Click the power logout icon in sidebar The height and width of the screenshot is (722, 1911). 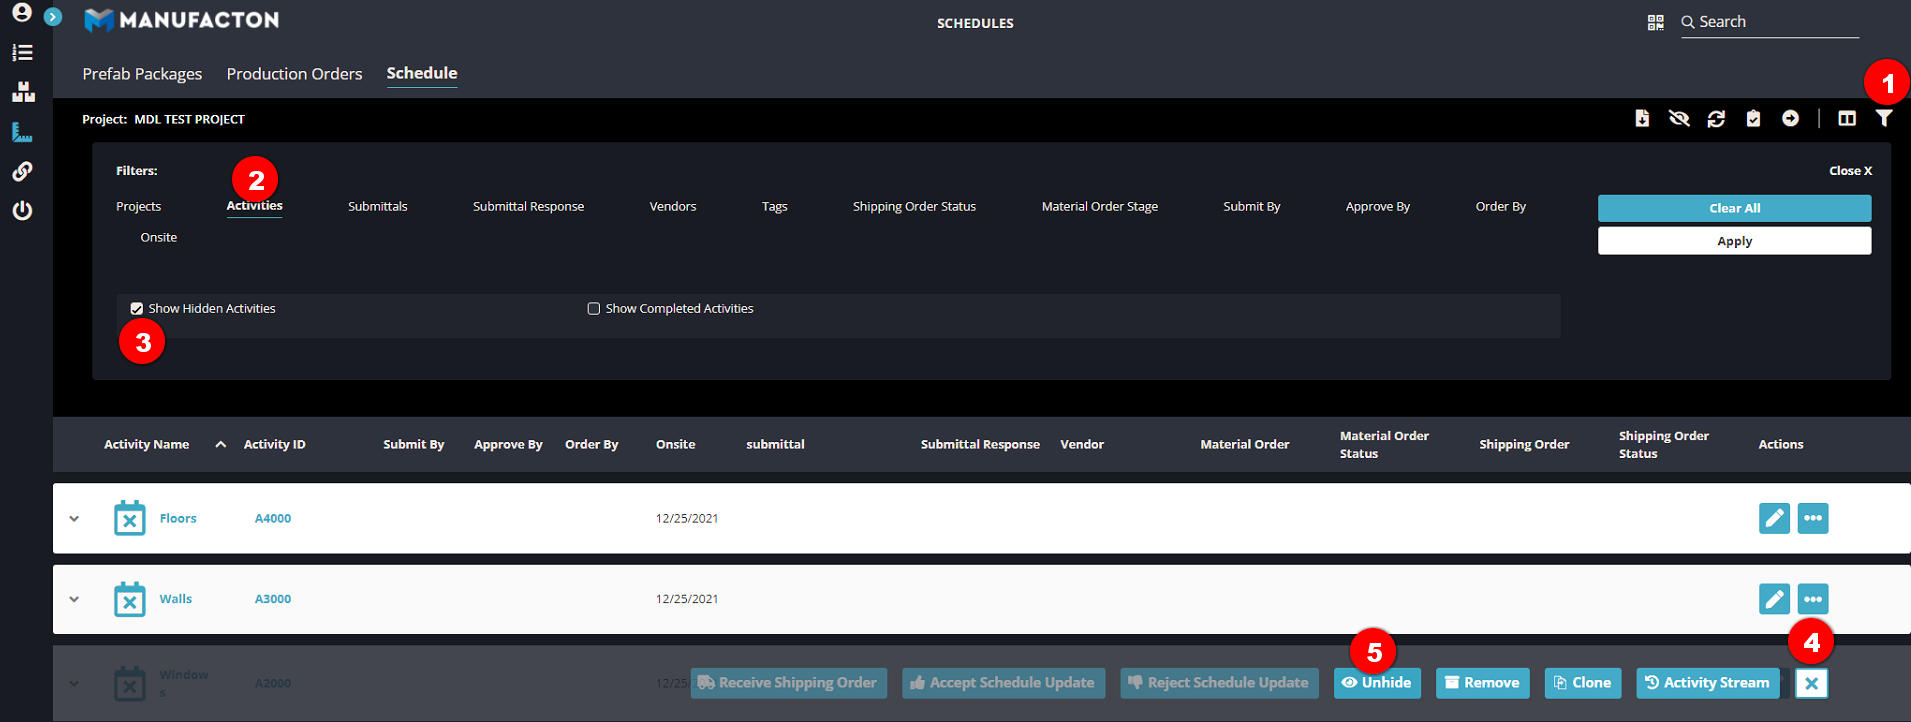point(22,211)
